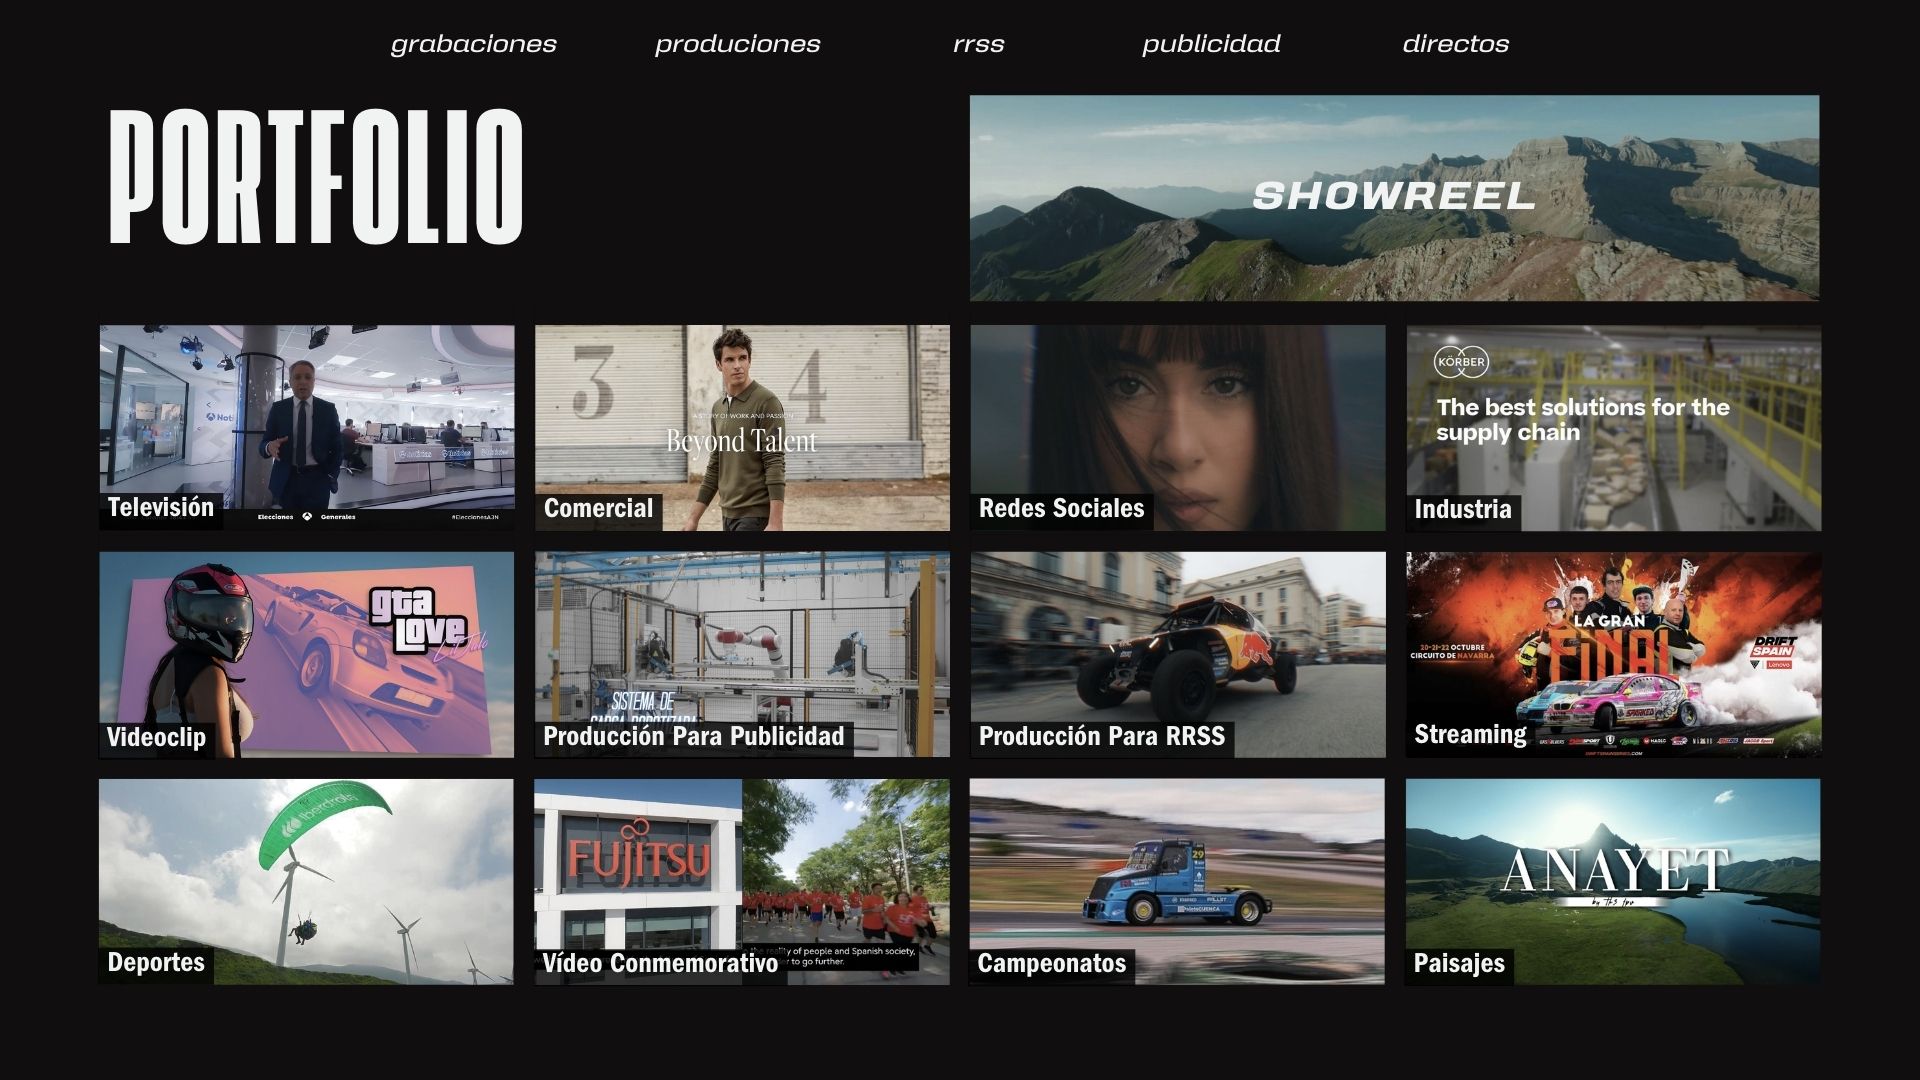Image resolution: width=1920 pixels, height=1080 pixels.
Task: Open the Videoclip 'GTA Love' thumbnail
Action: click(x=306, y=655)
